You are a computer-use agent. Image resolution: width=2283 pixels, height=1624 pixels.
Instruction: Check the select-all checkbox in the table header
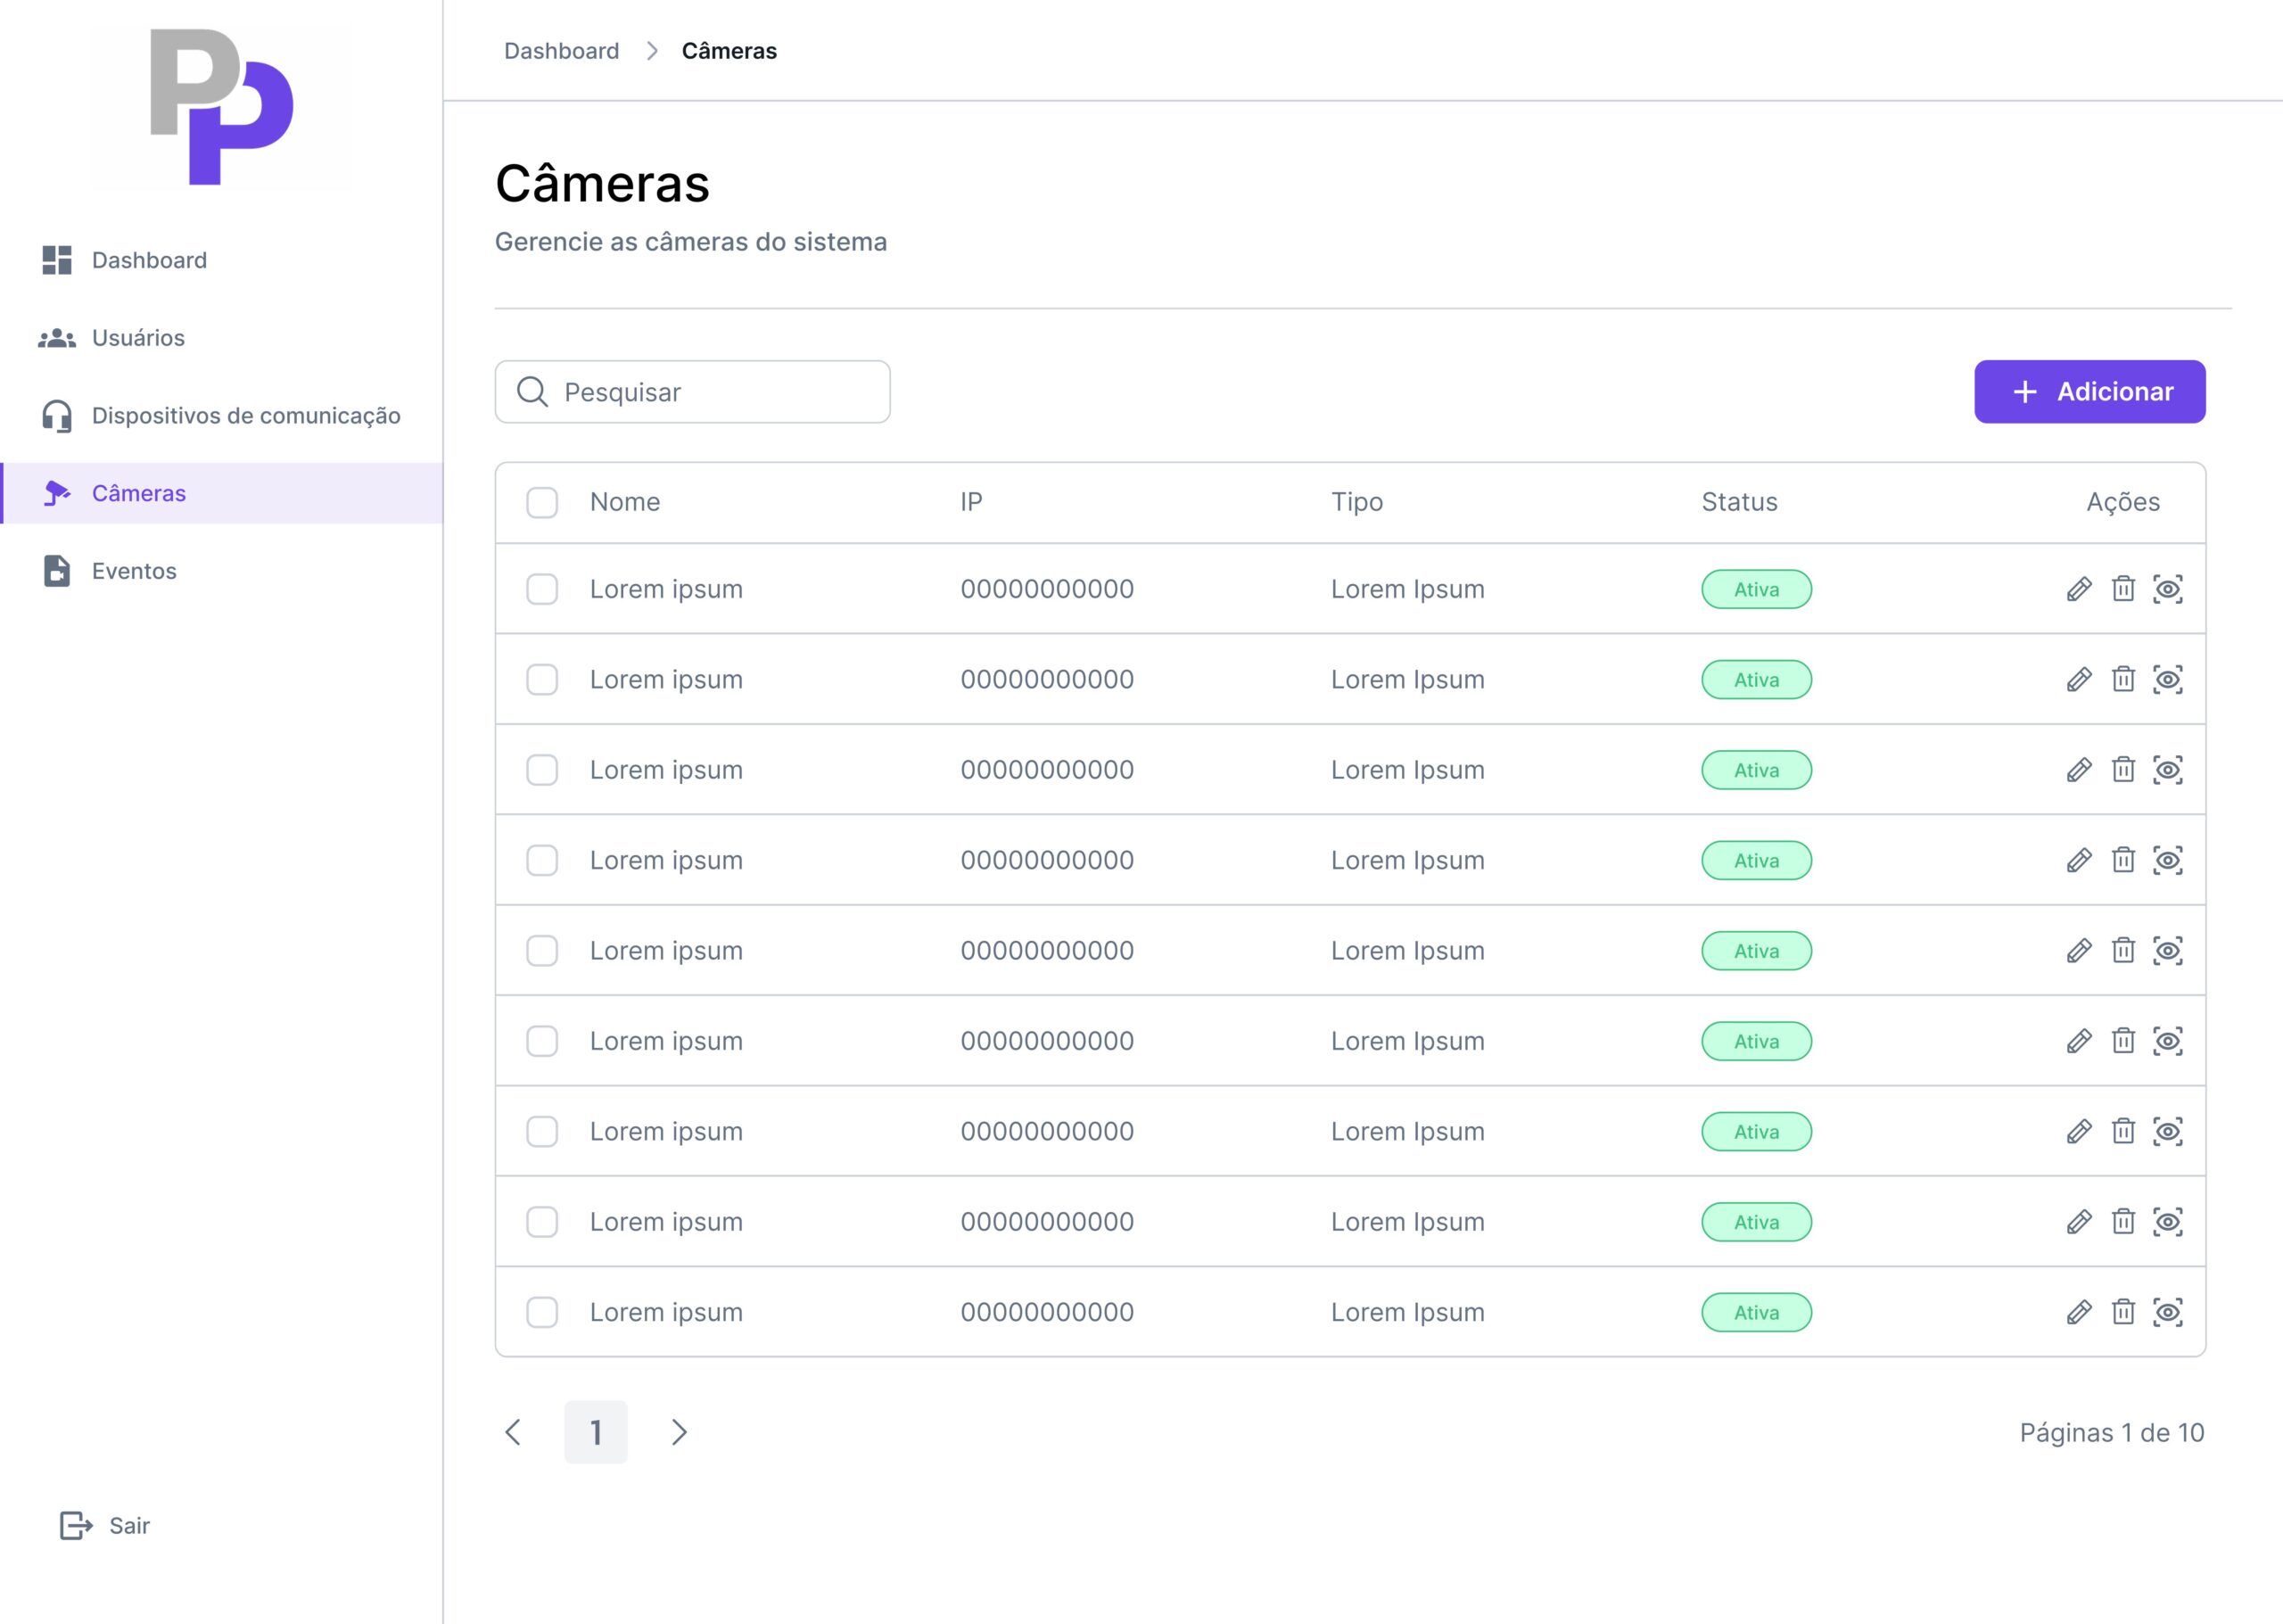542,502
